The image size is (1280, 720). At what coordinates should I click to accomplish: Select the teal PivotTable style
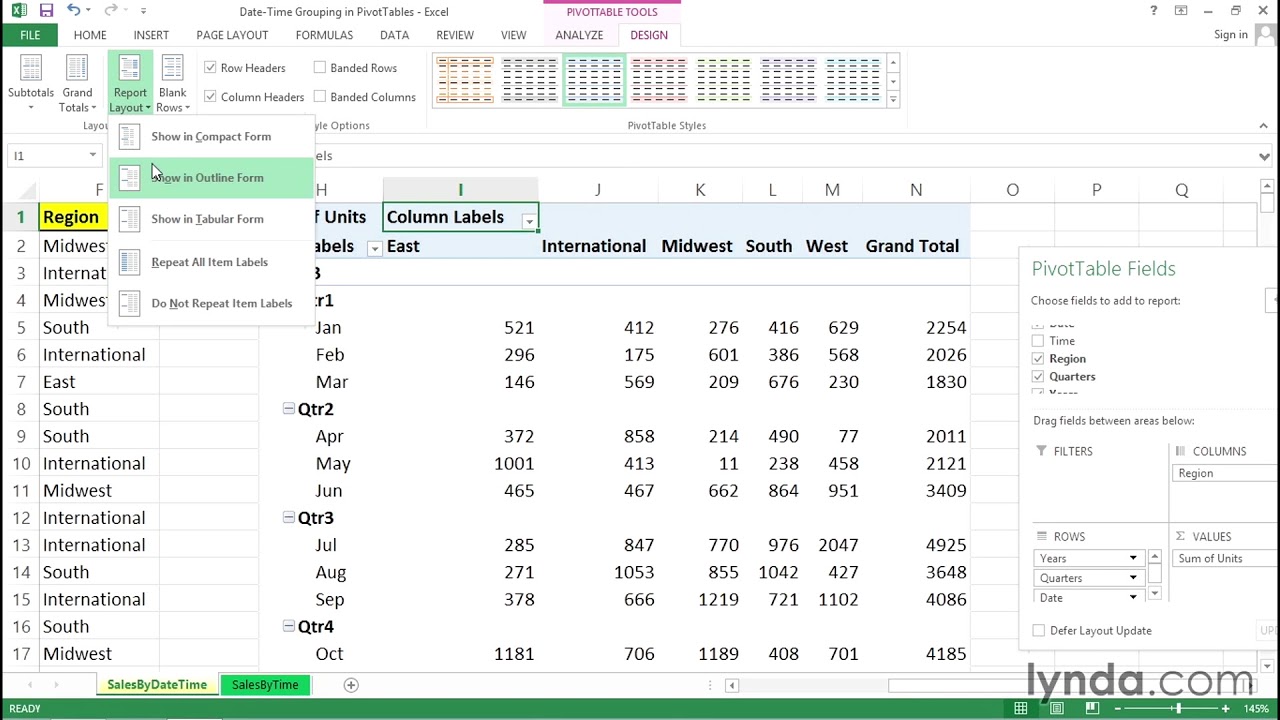[853, 80]
